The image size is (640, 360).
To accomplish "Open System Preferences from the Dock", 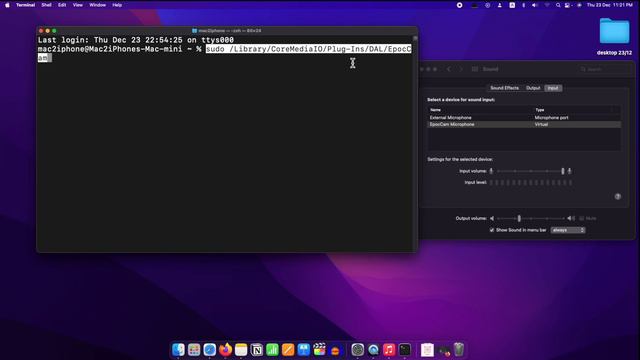I will (358, 350).
